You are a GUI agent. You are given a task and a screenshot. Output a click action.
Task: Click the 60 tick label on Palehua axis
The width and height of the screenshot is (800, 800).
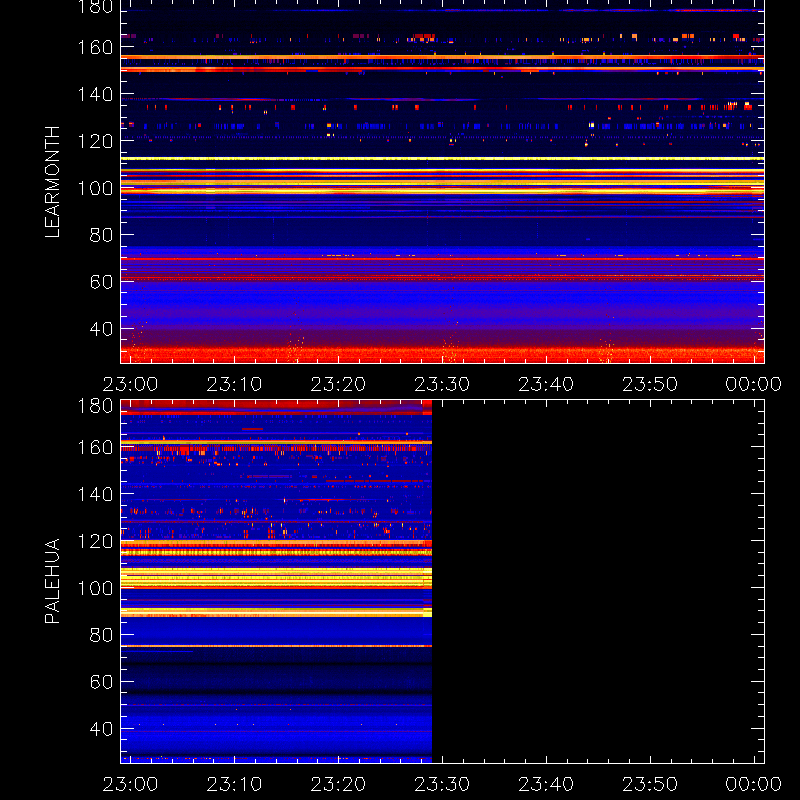[101, 682]
